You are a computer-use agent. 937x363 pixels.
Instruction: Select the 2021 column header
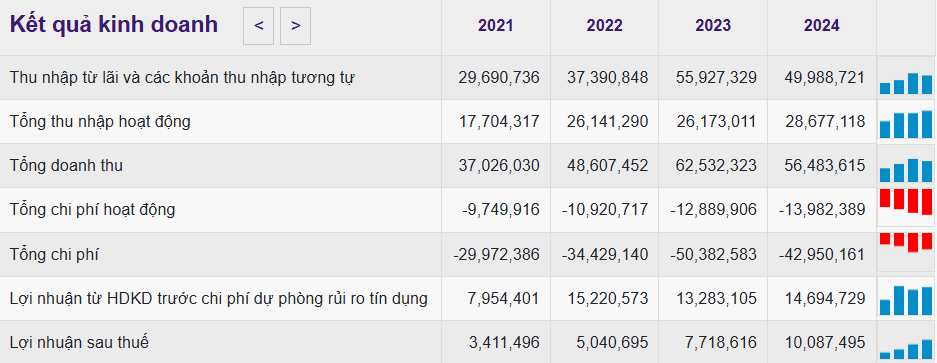click(495, 26)
